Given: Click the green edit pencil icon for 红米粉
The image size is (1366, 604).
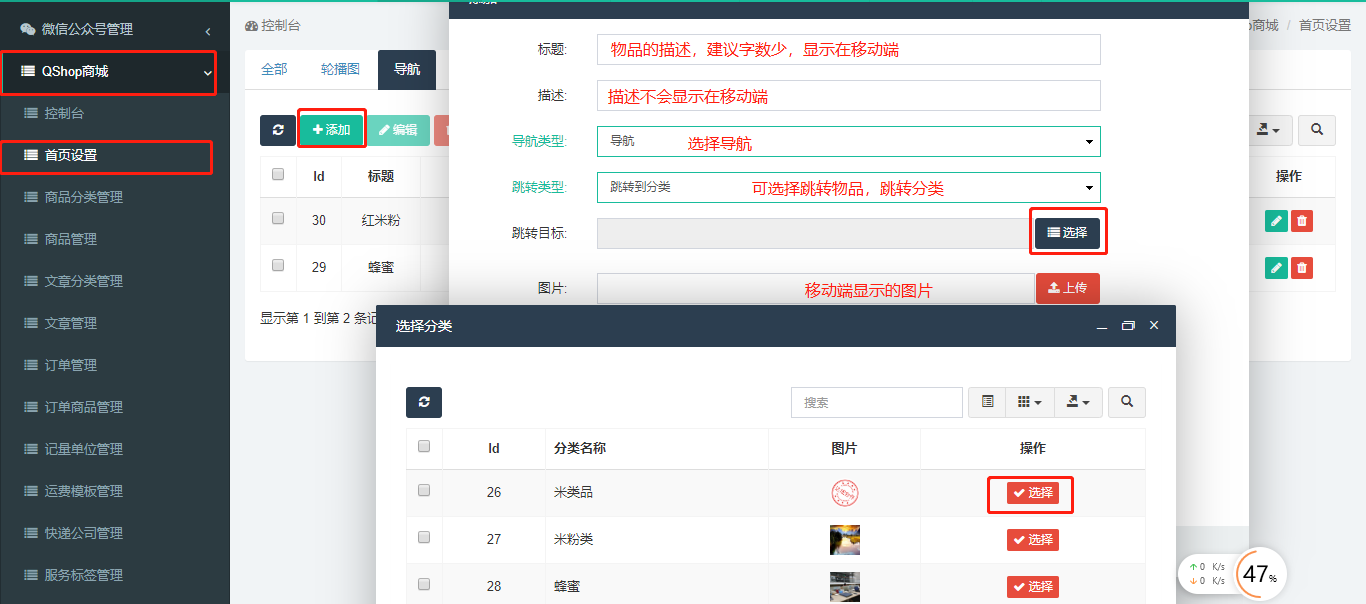Looking at the screenshot, I should click(x=1276, y=221).
